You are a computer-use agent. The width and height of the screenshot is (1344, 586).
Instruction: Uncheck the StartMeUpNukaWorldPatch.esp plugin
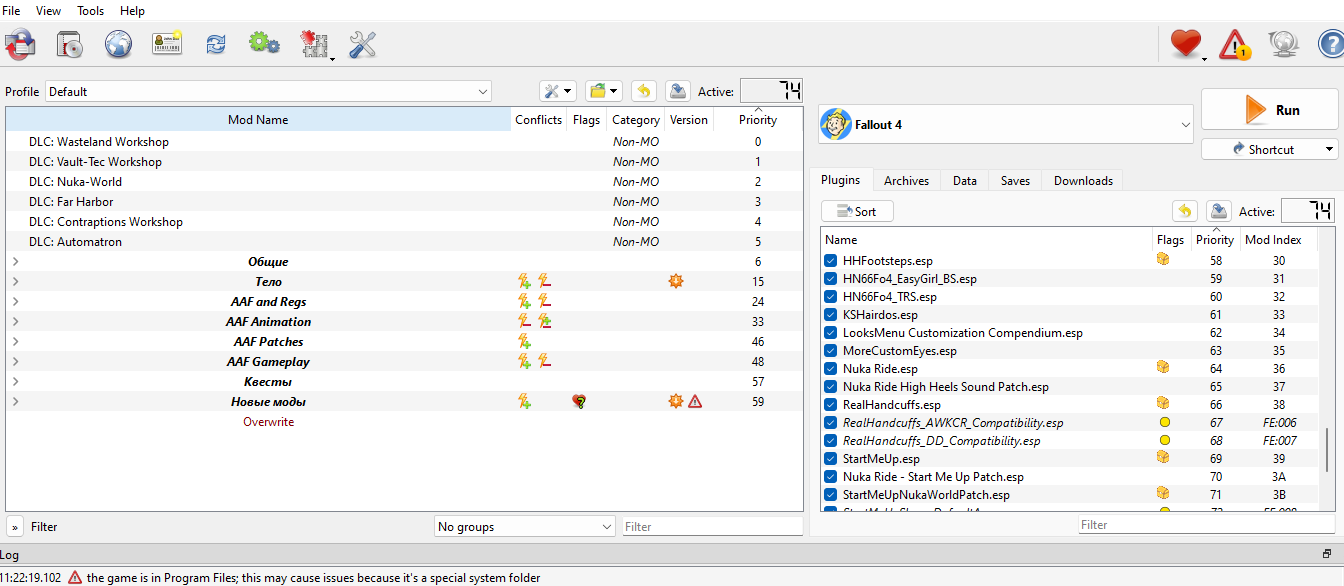830,494
